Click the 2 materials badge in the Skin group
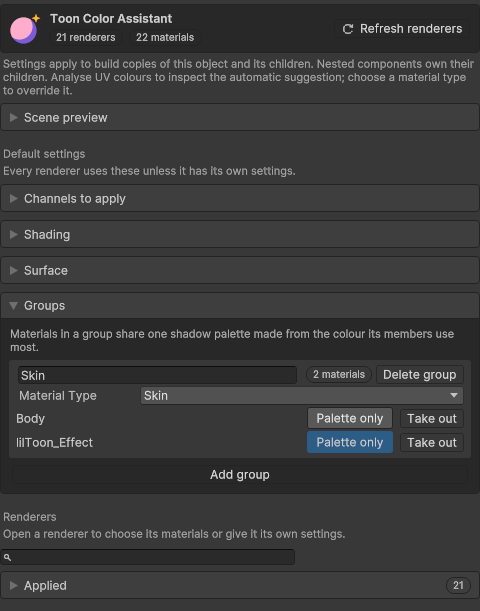This screenshot has height=611, width=480. pyautogui.click(x=339, y=374)
